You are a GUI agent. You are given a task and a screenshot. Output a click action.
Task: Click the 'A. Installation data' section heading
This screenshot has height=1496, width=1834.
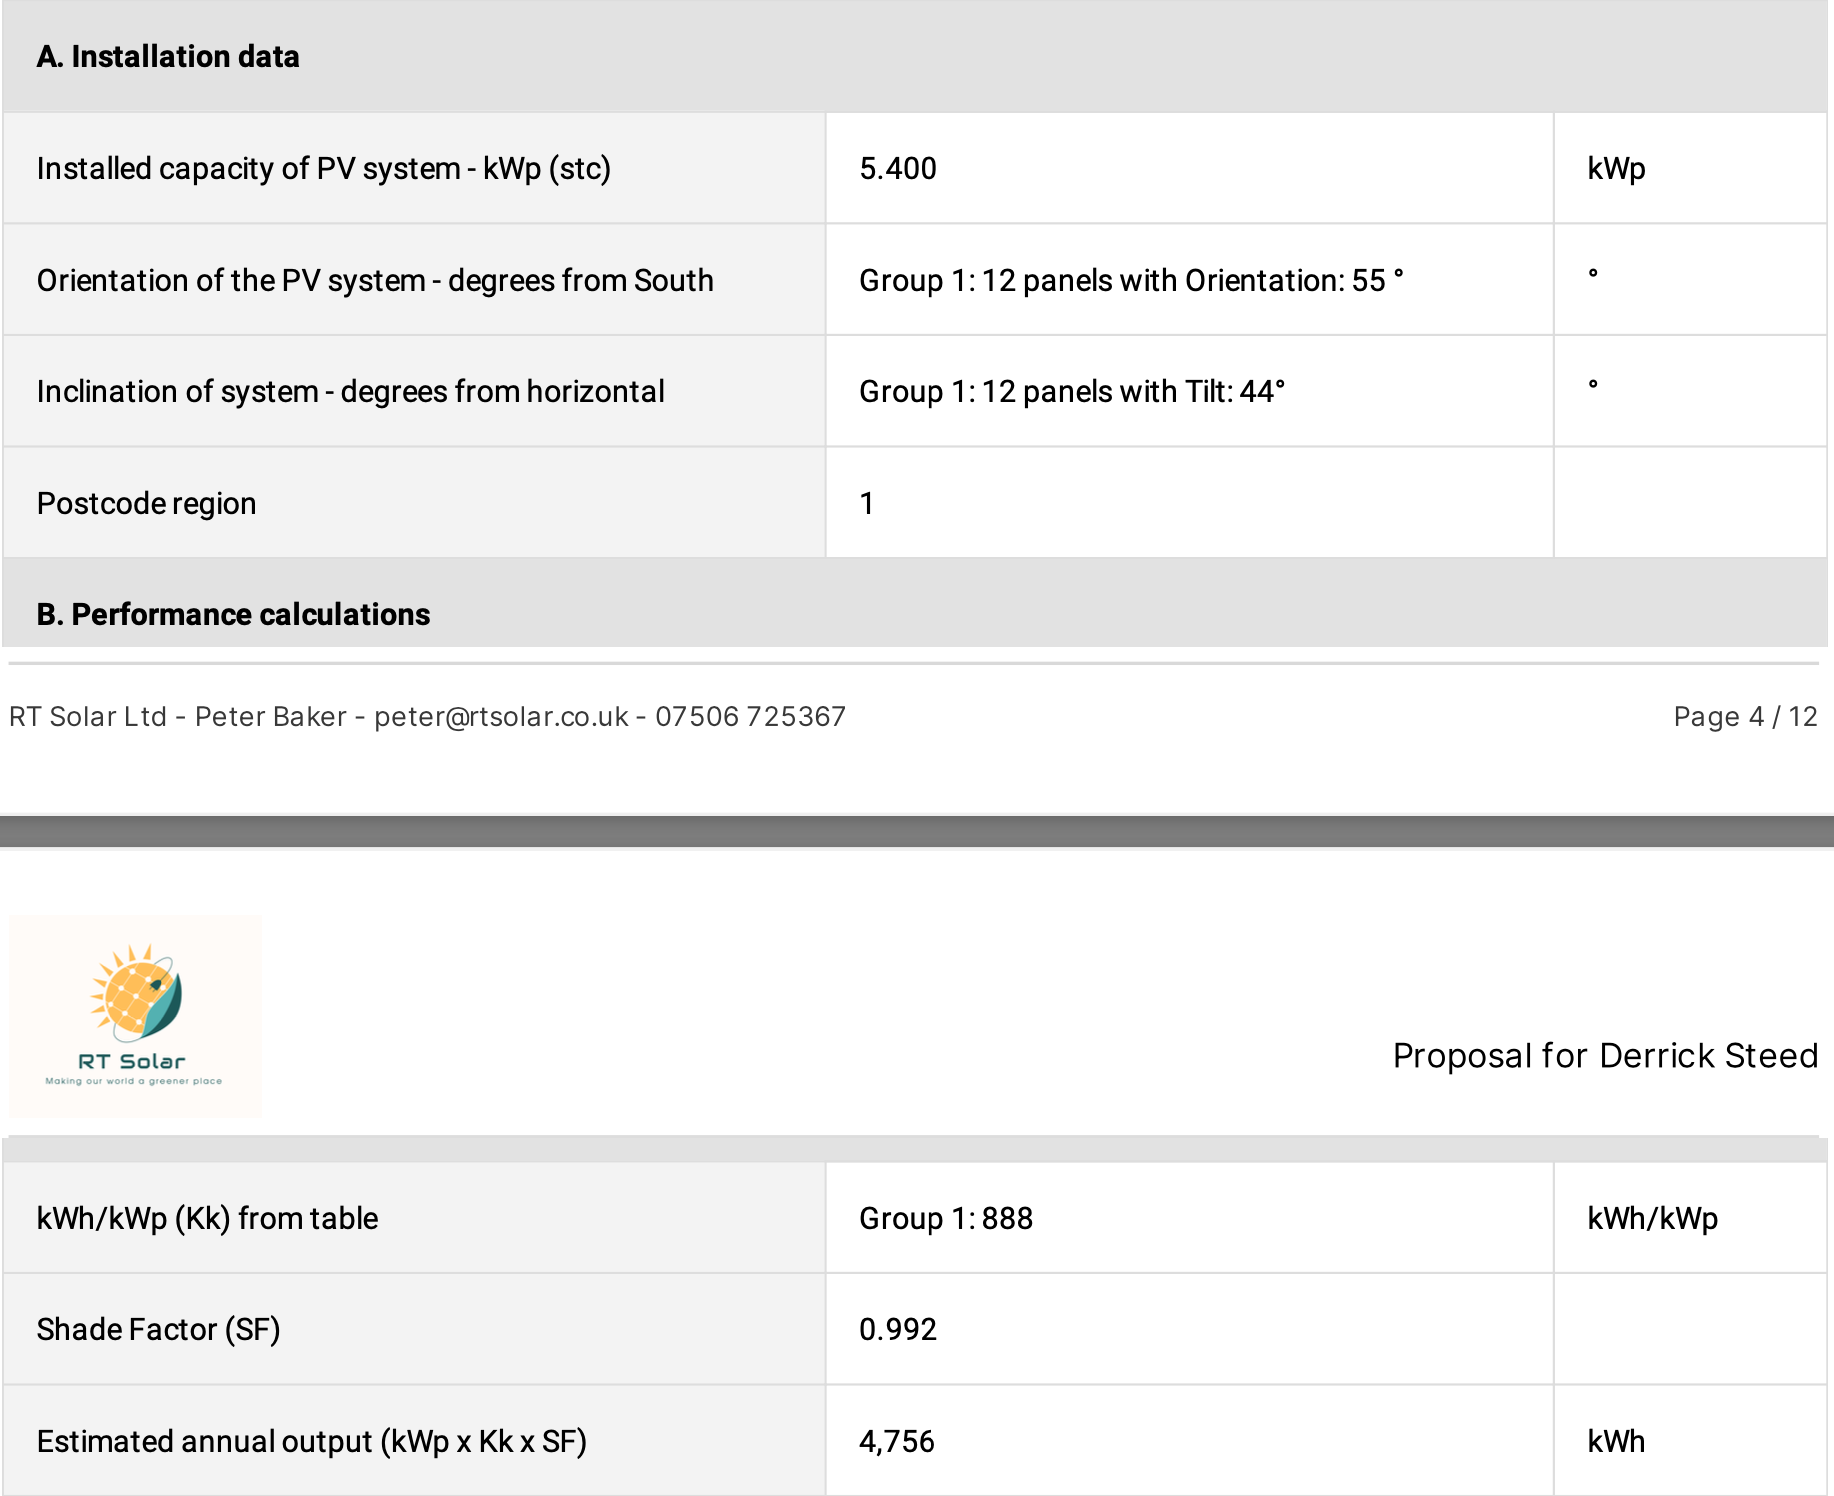168,57
